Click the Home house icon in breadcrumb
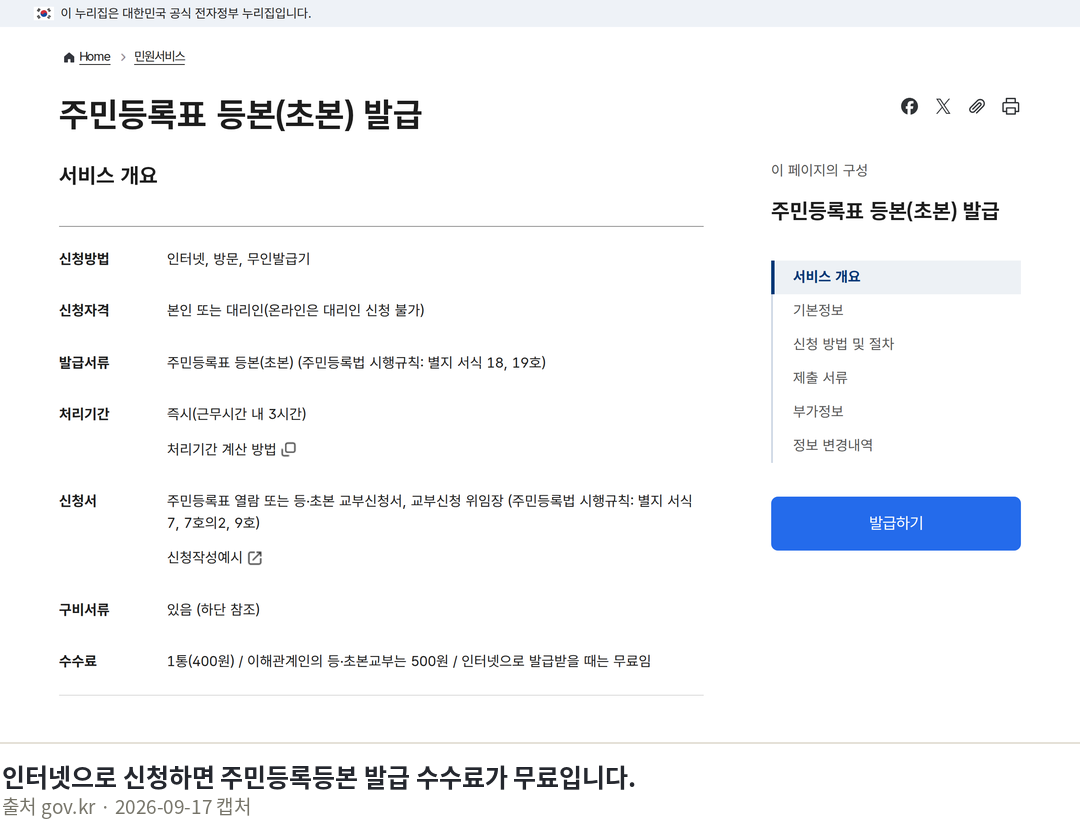This screenshot has width=1080, height=829. (x=69, y=57)
